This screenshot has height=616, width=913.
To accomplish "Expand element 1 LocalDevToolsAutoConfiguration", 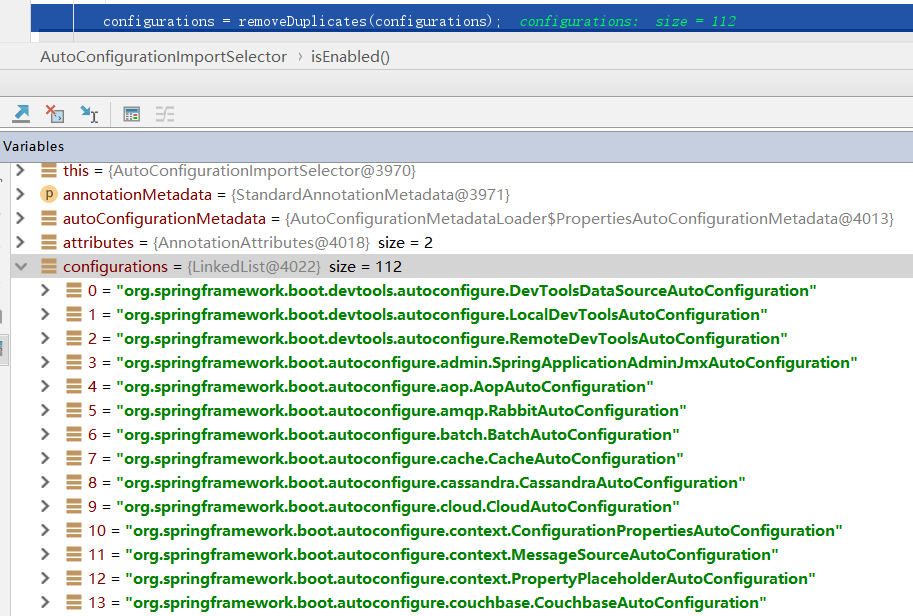I will click(x=45, y=314).
